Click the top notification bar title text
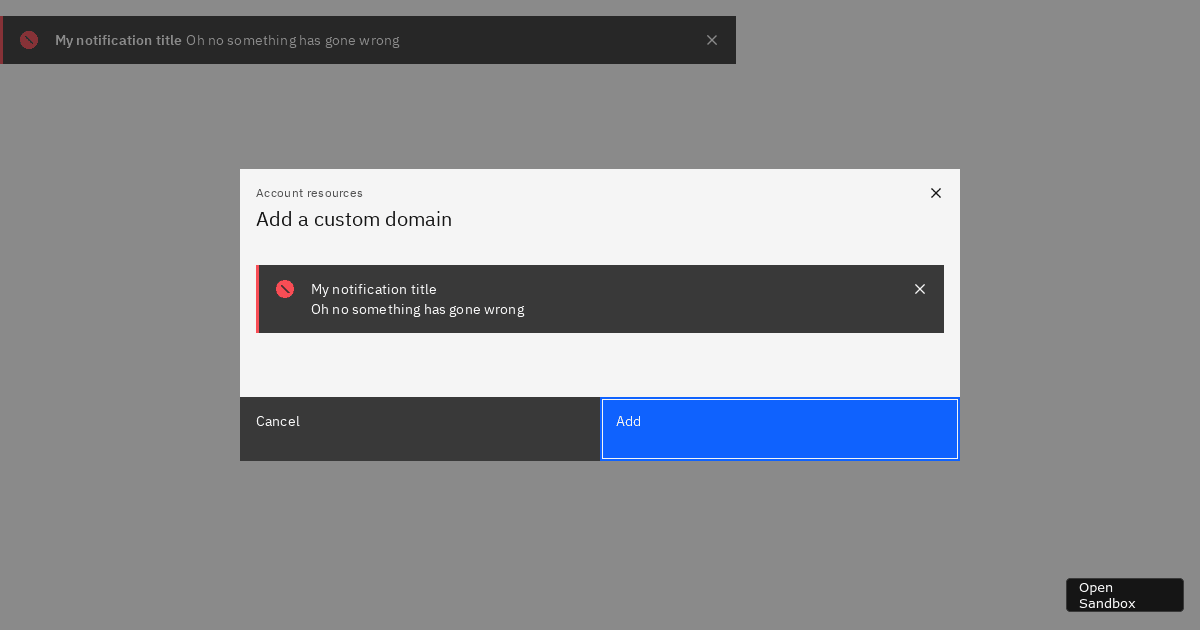 click(x=118, y=40)
